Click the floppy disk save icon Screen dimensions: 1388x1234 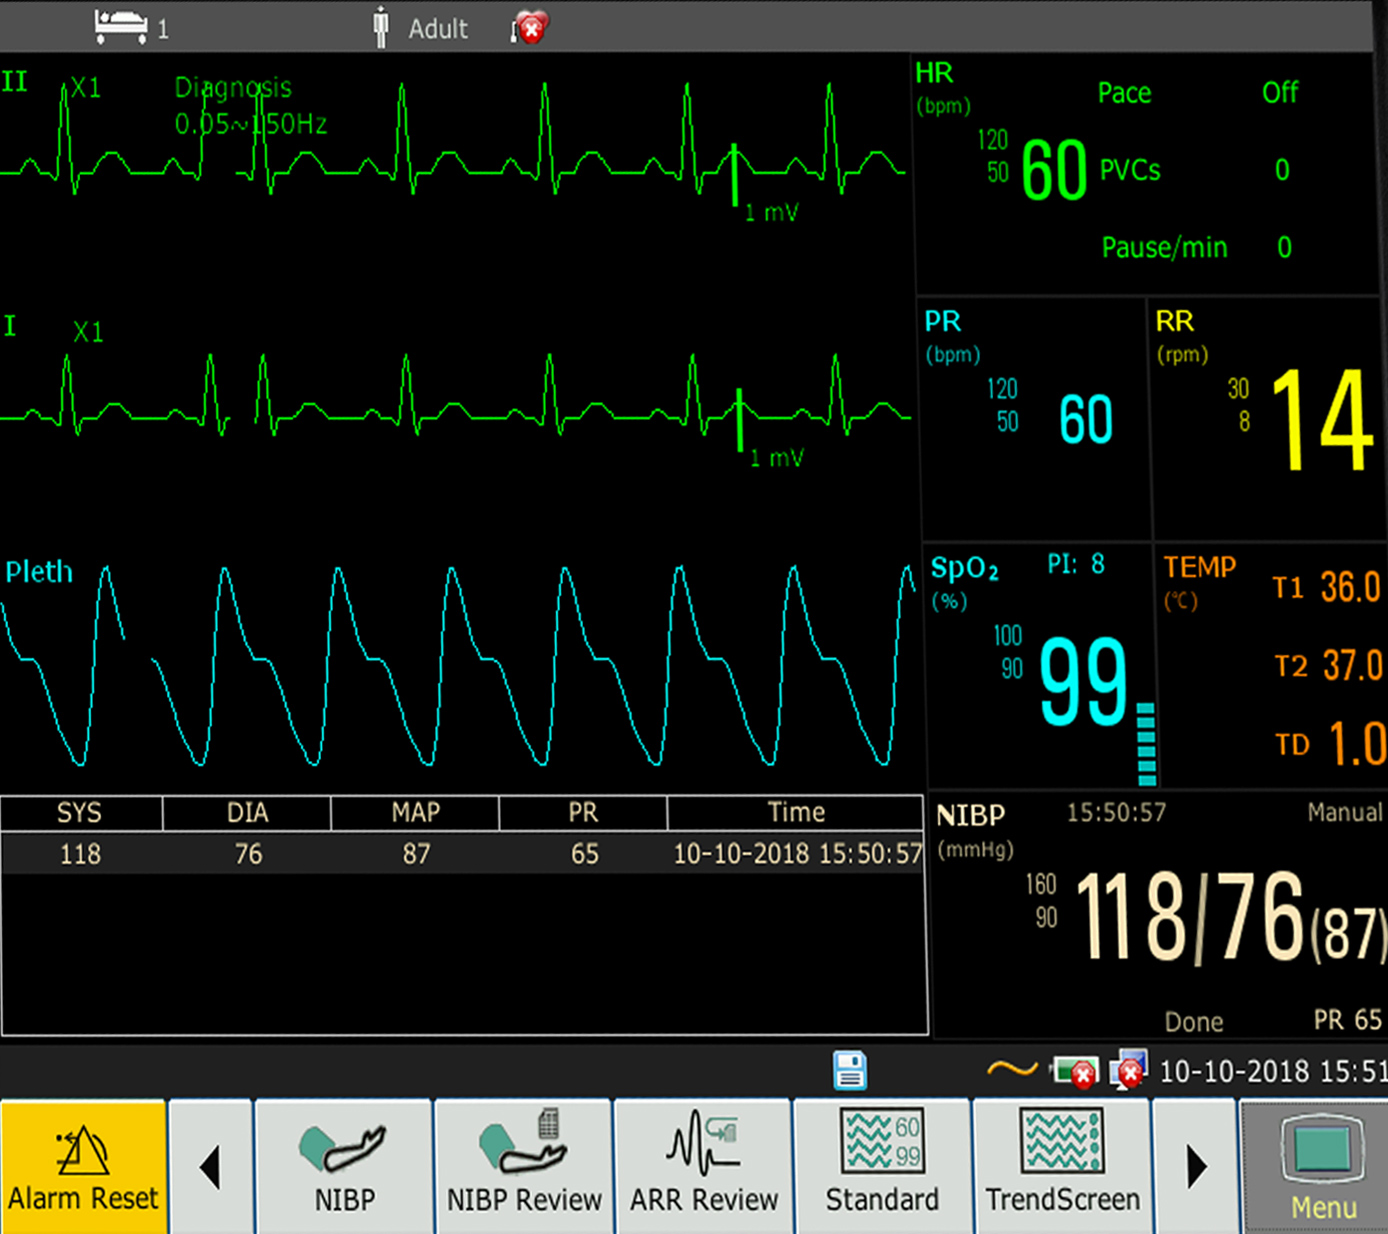pos(850,1070)
